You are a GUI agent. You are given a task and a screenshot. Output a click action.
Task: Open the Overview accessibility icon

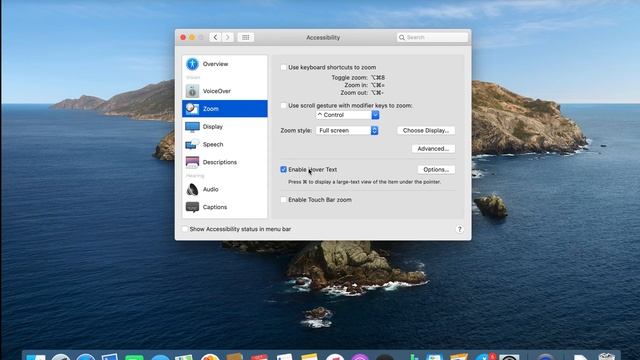click(192, 64)
